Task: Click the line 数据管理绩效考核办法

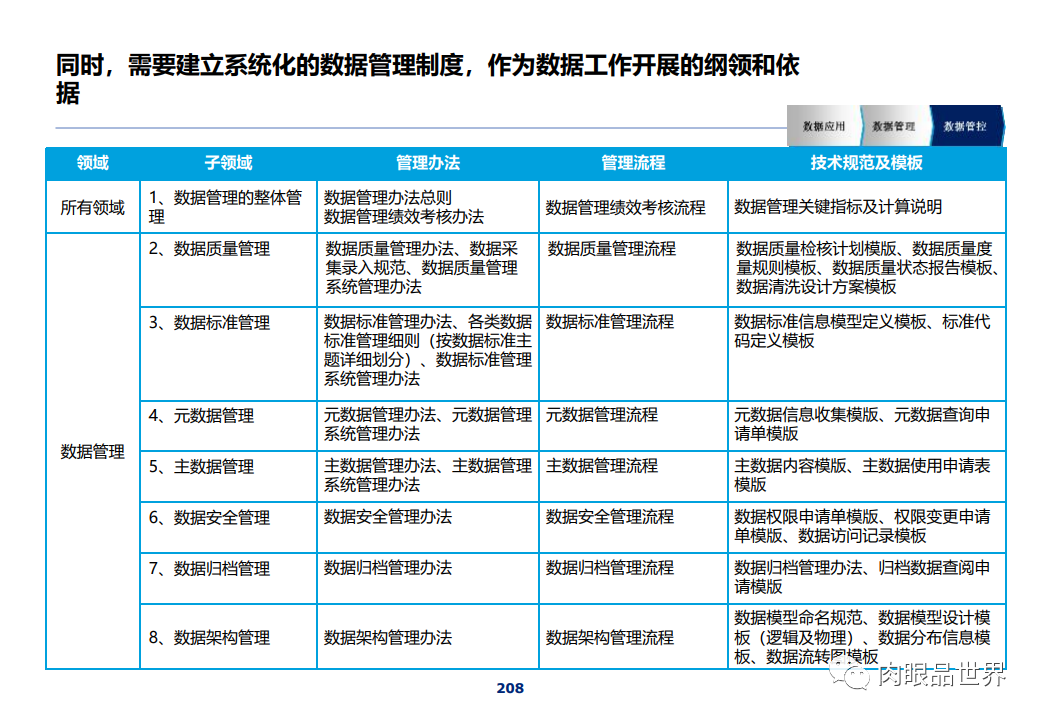Action: (x=404, y=217)
